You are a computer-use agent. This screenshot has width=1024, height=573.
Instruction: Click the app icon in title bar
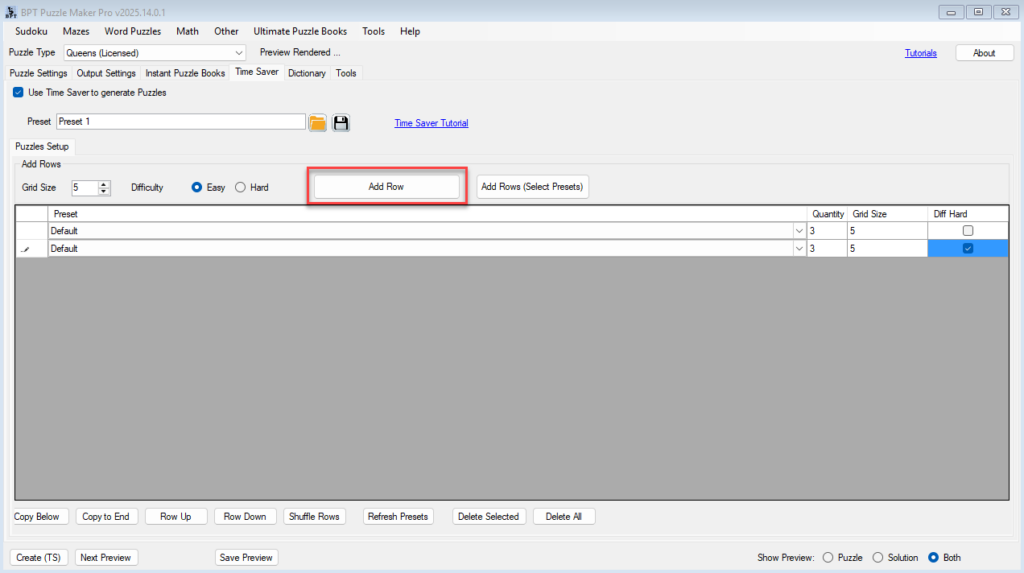pos(11,11)
